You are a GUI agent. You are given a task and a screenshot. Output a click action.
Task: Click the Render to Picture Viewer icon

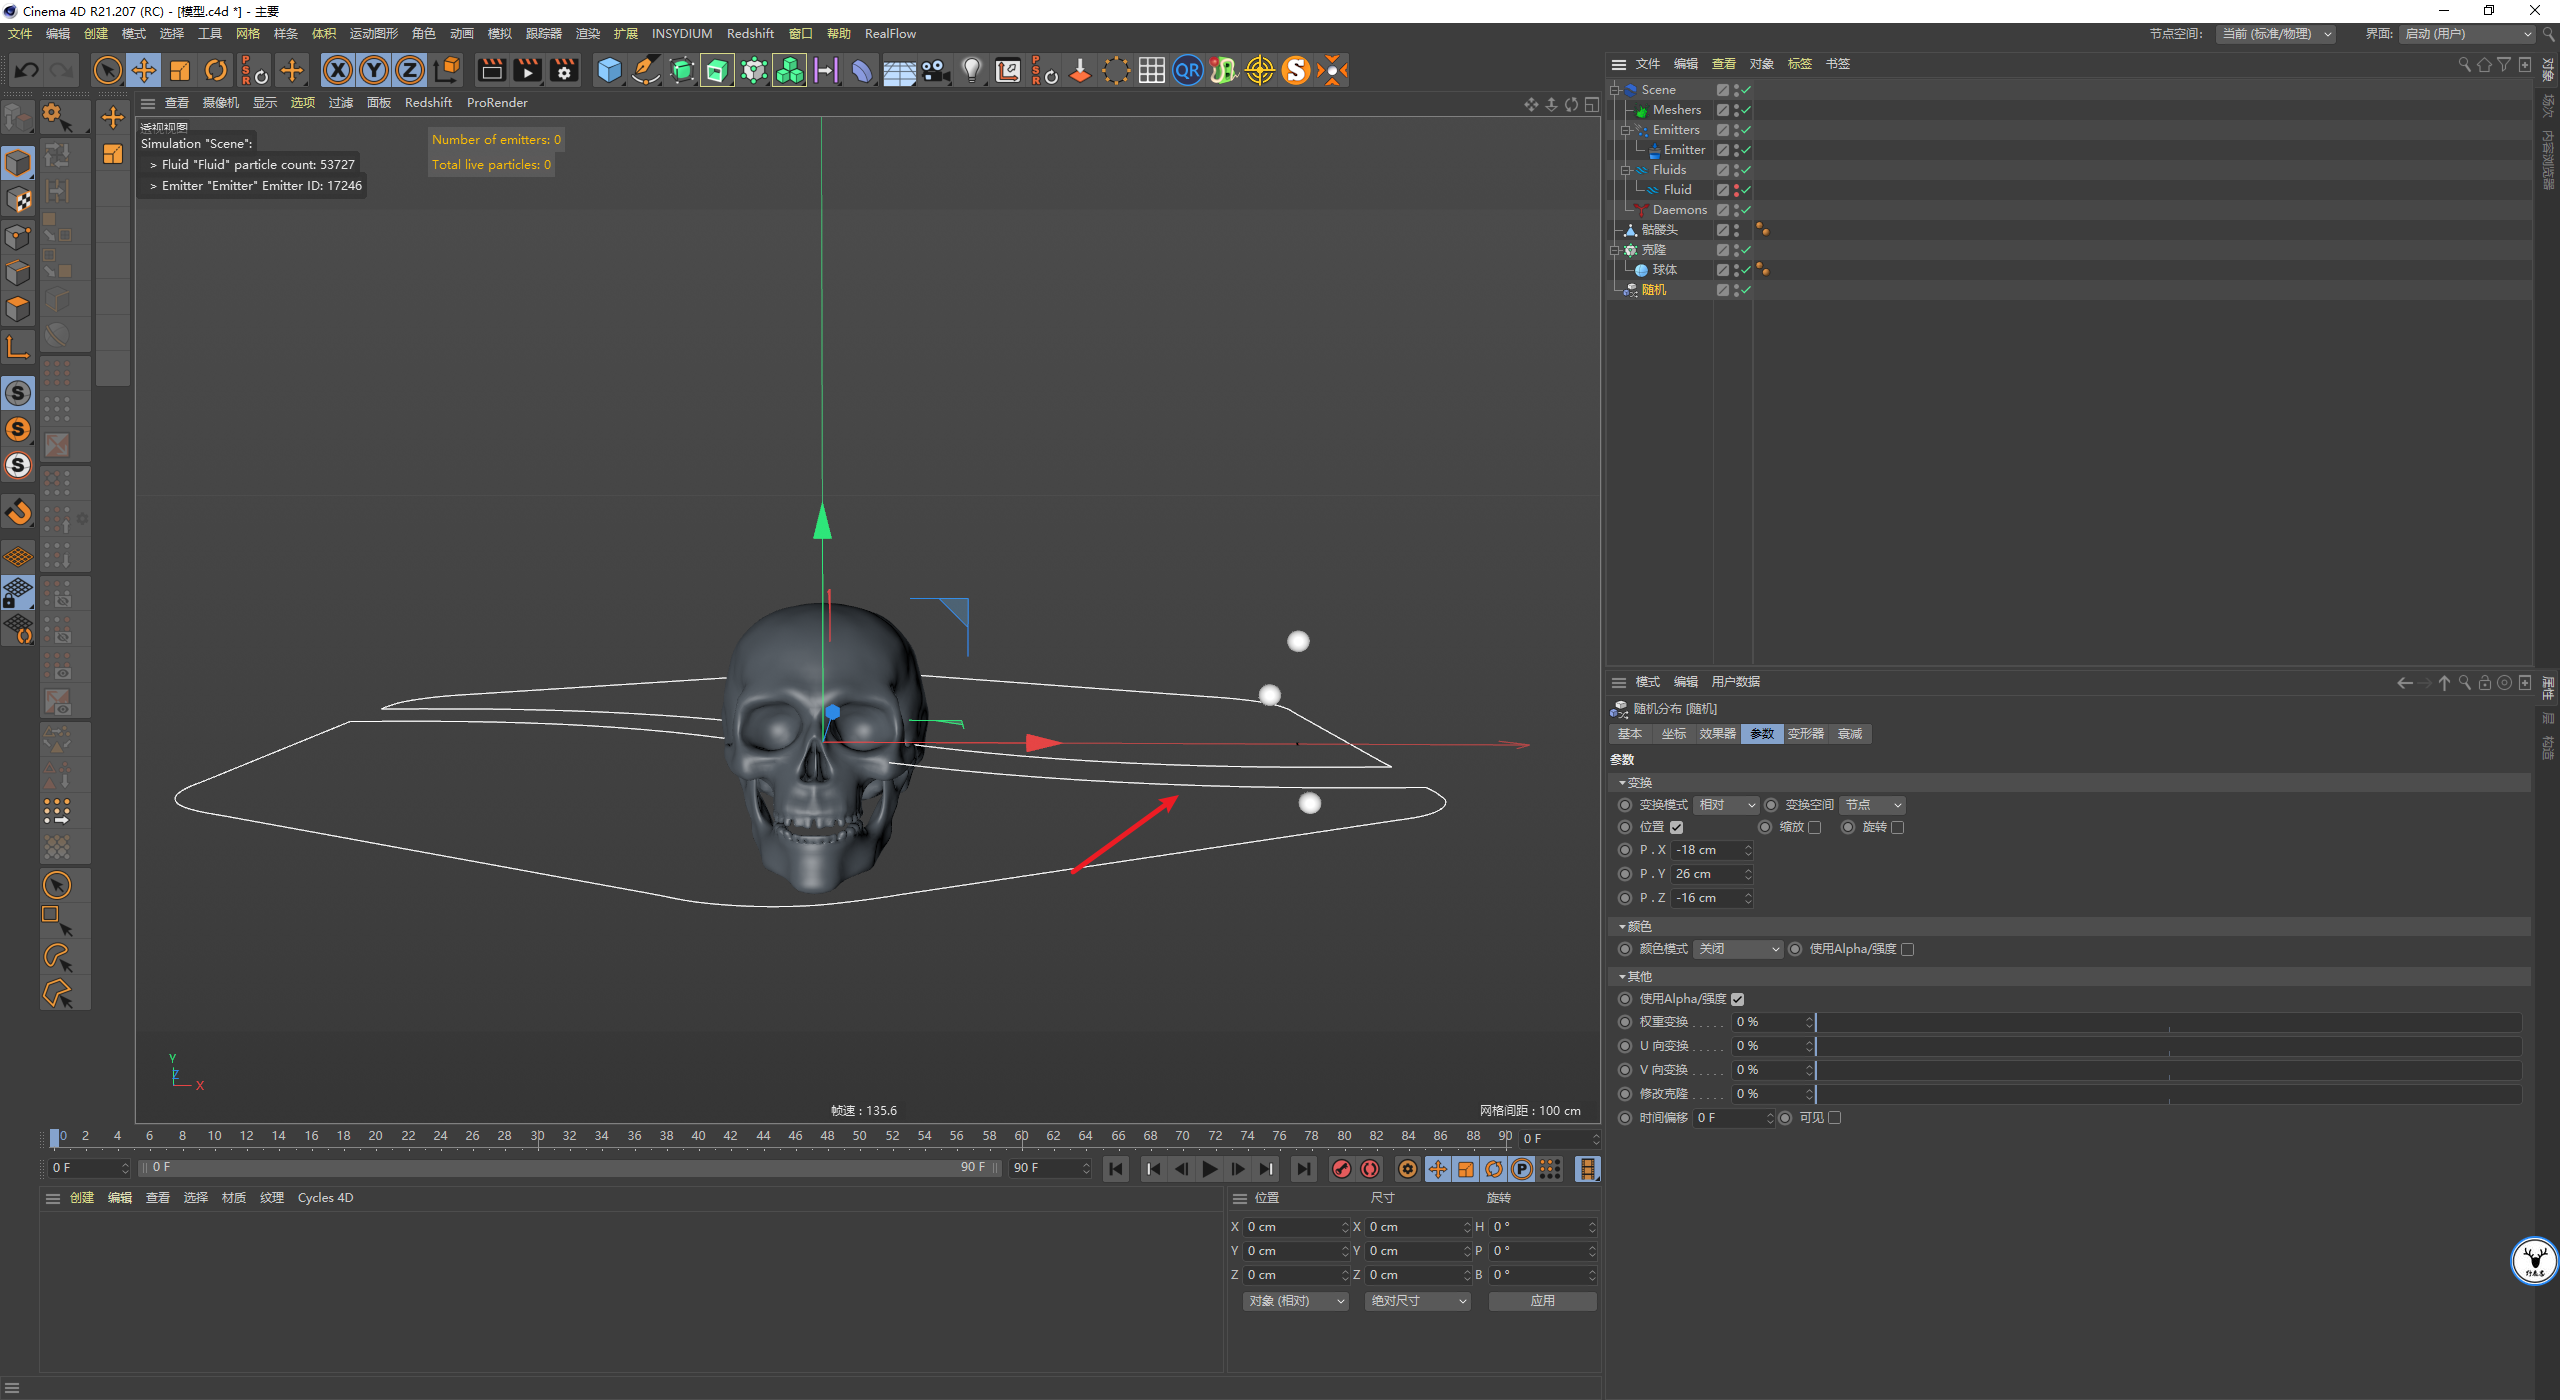click(527, 70)
